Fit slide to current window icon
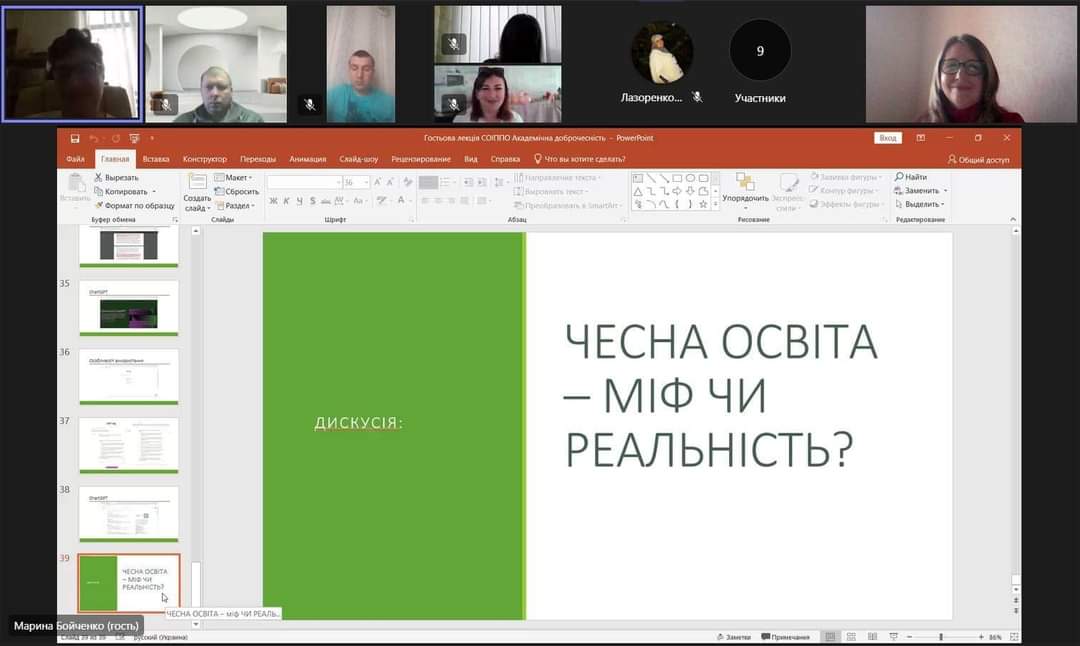The image size is (1080, 646). pyautogui.click(x=1015, y=637)
